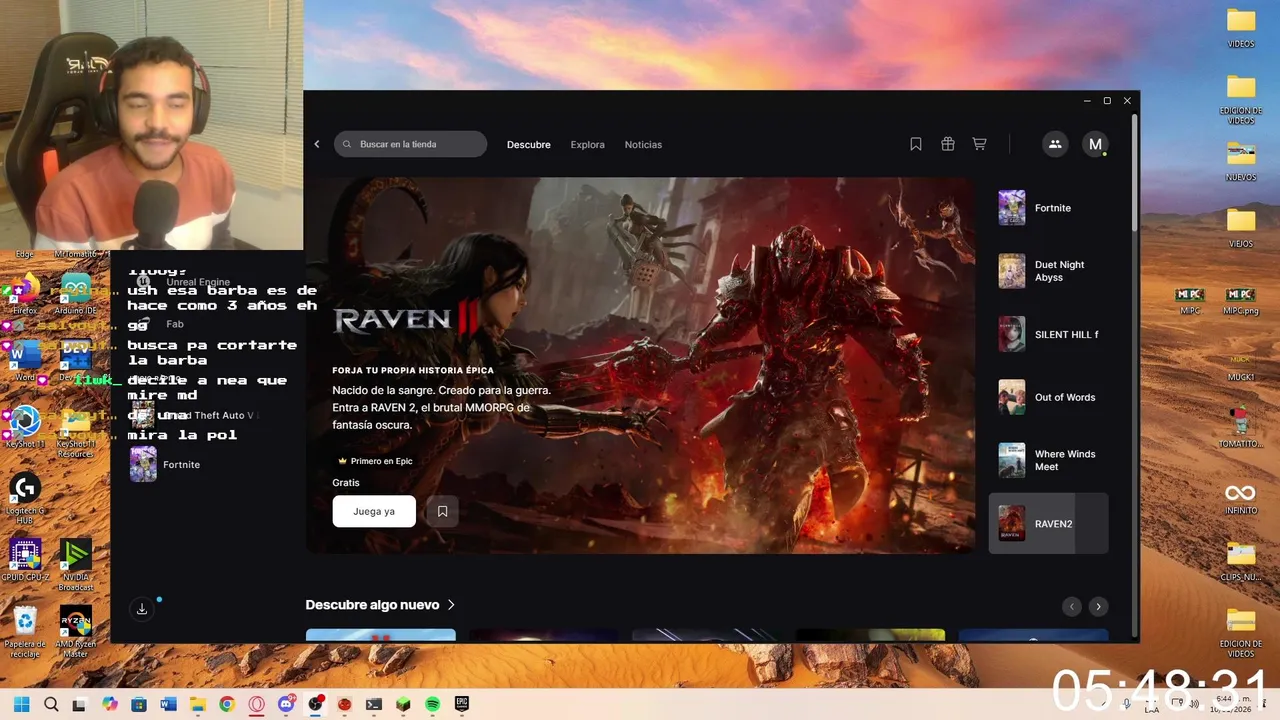Viewport: 1280px width, 720px height.
Task: Switch to the Explora tab
Action: pos(587,144)
